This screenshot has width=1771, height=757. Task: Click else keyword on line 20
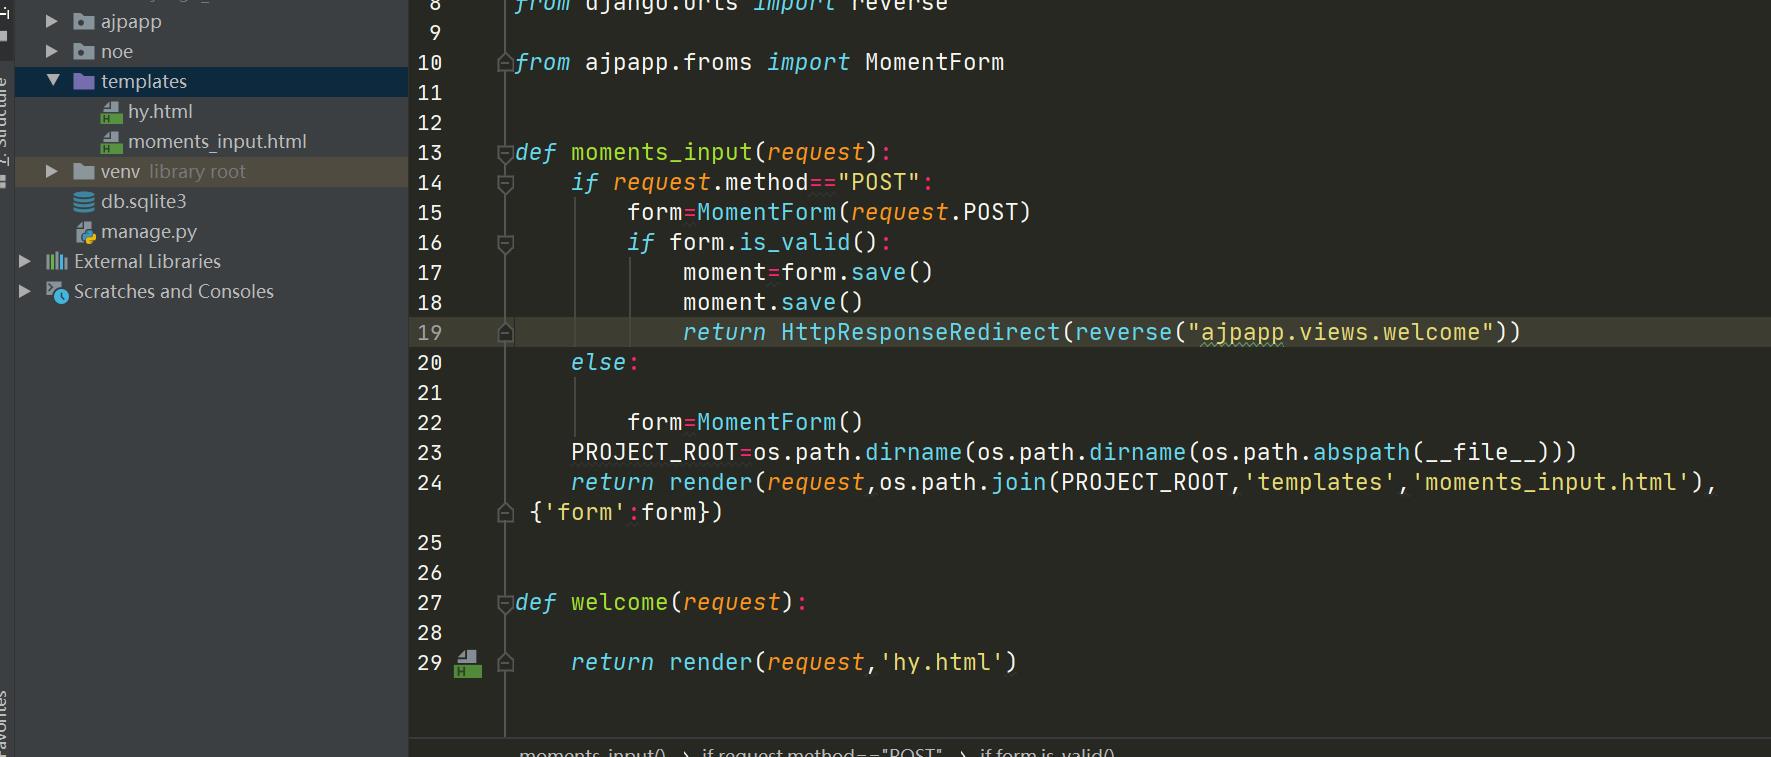point(598,362)
